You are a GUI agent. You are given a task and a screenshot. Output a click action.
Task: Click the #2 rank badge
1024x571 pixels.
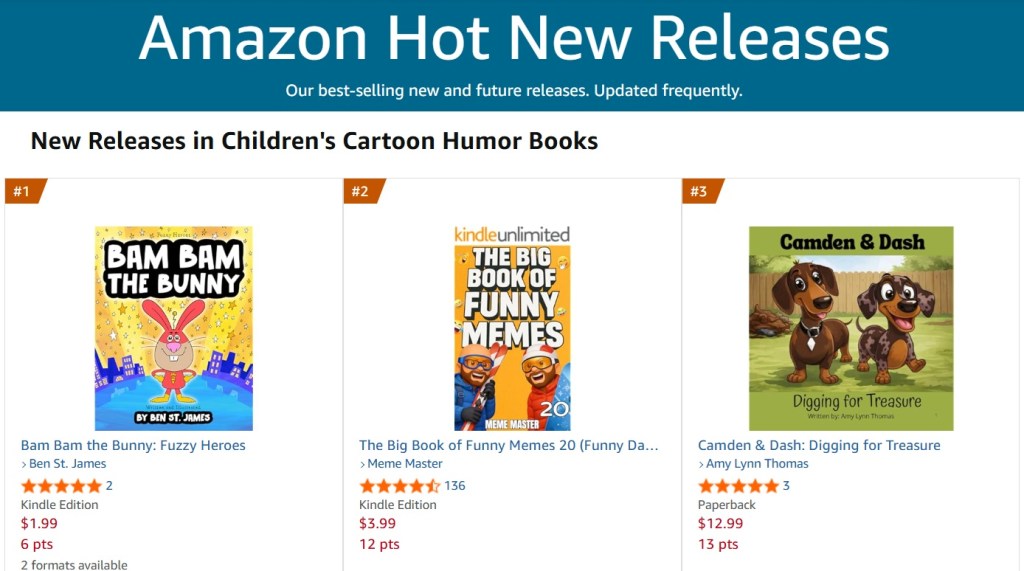362,191
